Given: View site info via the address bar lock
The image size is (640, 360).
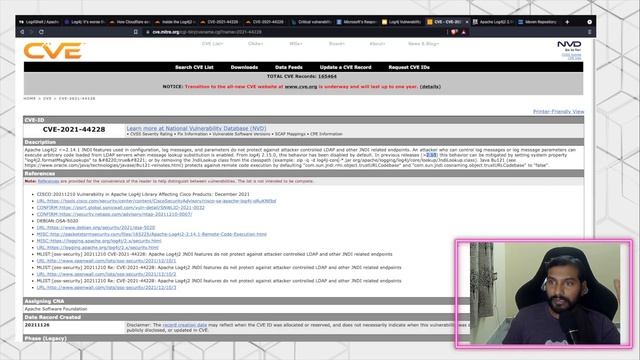Looking at the screenshot, I should pyautogui.click(x=148, y=32).
